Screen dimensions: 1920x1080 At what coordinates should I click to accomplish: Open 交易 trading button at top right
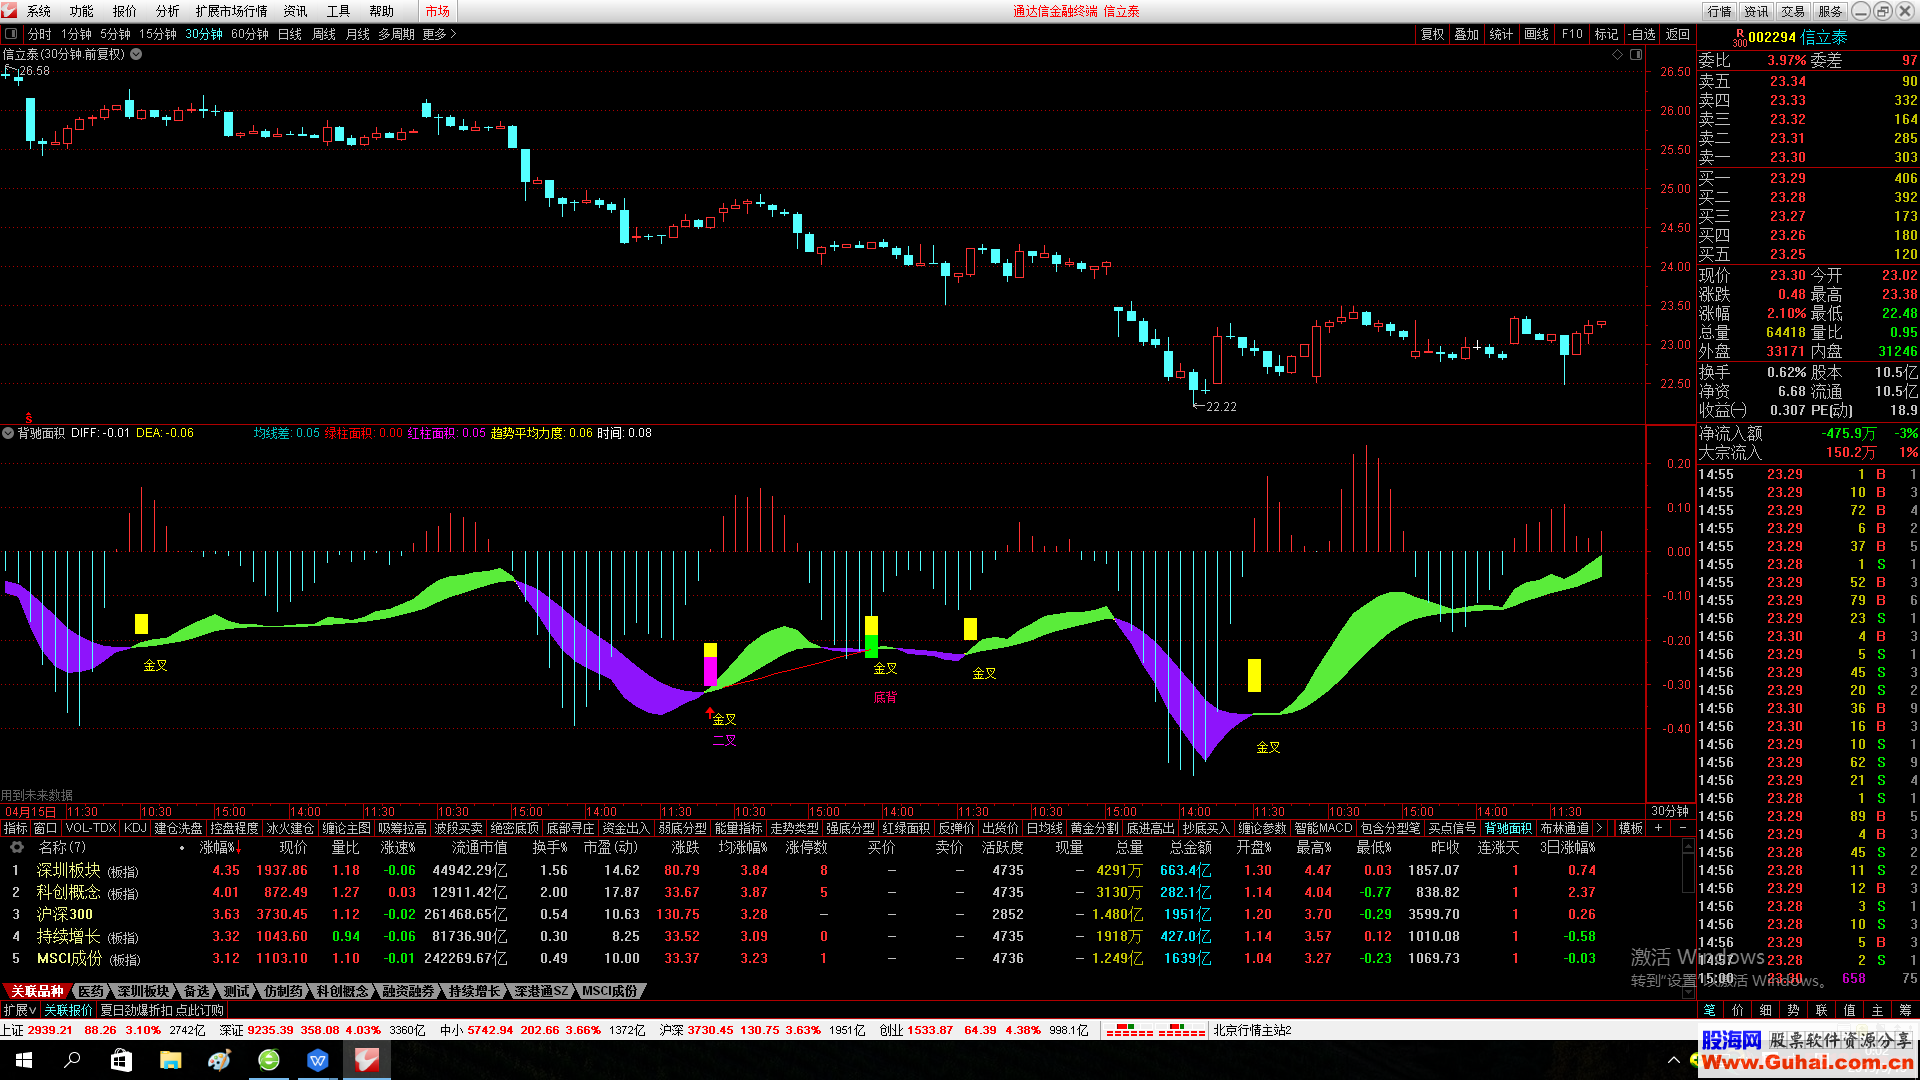(x=1793, y=11)
